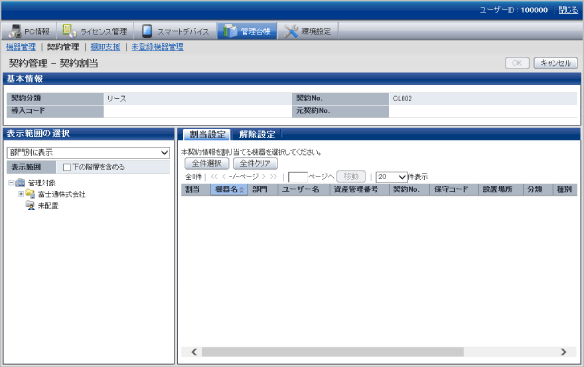Open the 未登録機器管理 link
584x367 pixels.
click(158, 47)
